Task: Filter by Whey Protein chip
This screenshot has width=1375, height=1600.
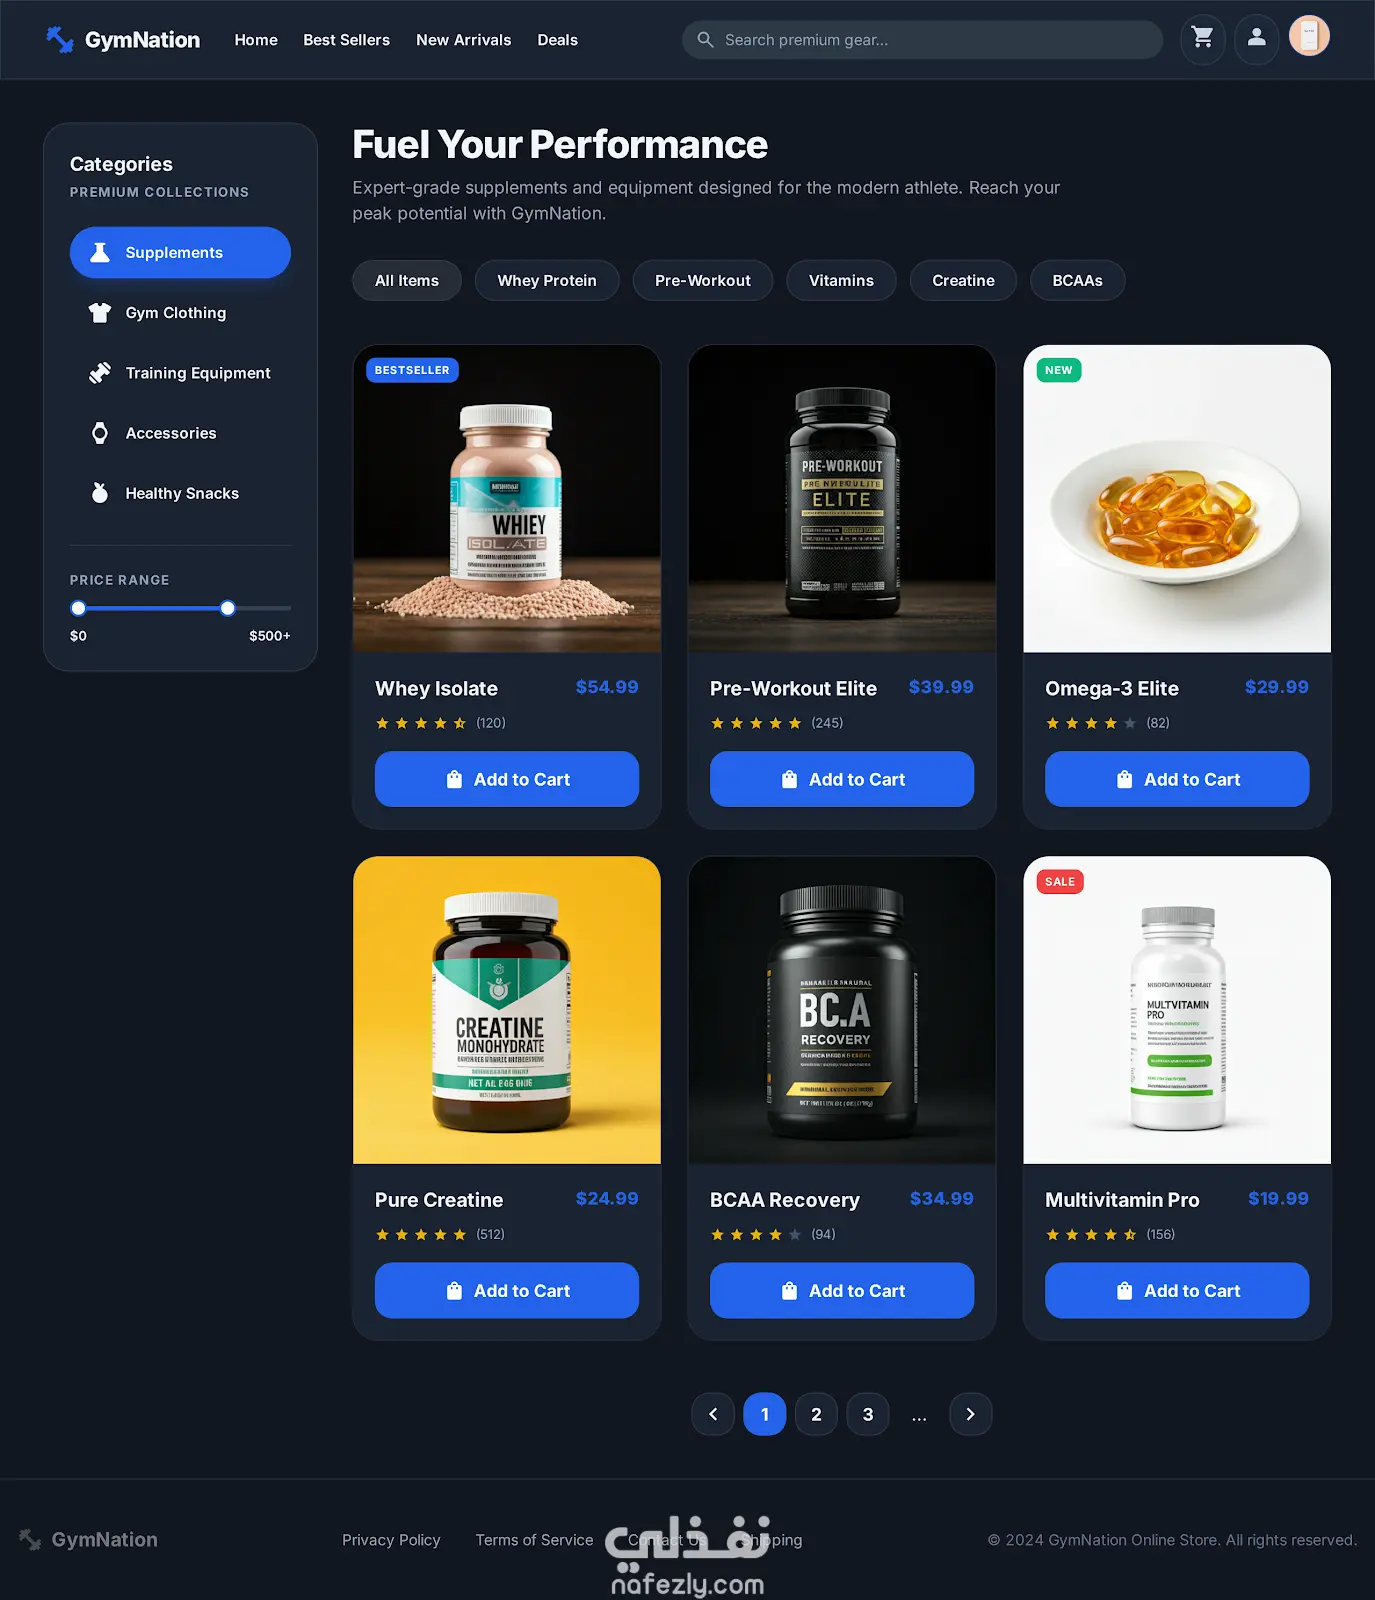Action: coord(547,281)
